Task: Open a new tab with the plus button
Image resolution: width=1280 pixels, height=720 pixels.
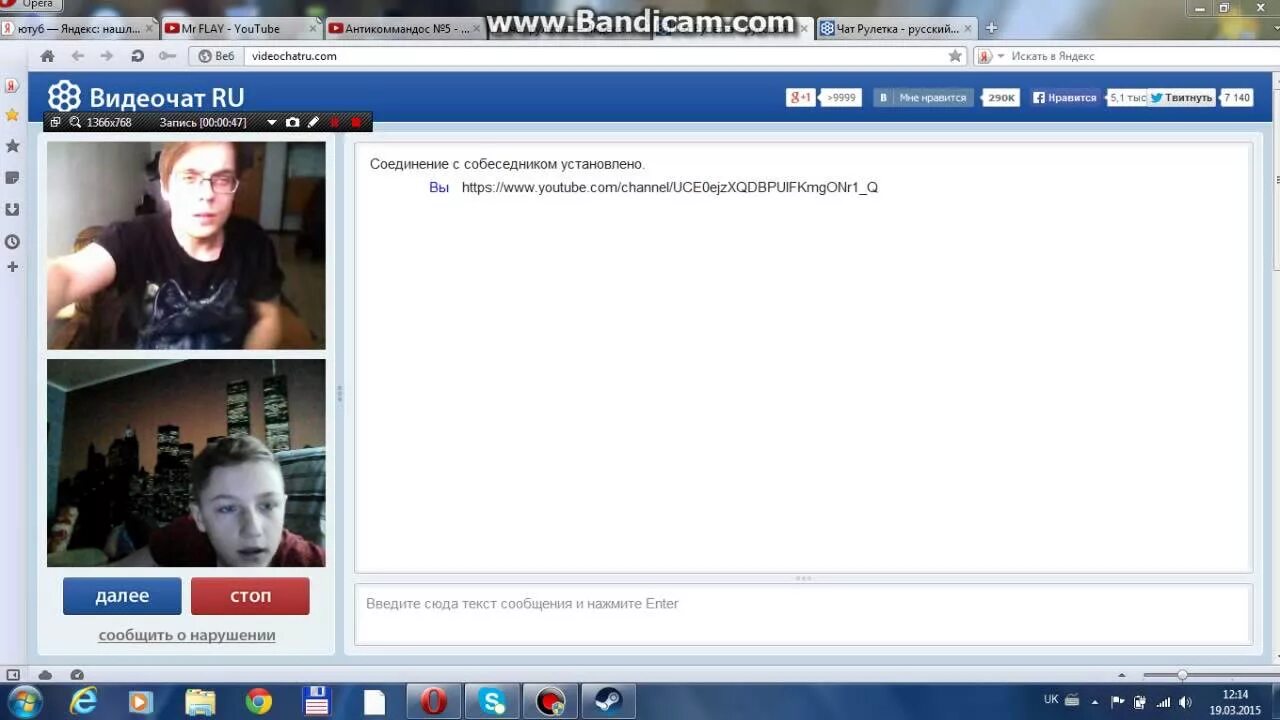Action: (x=991, y=28)
